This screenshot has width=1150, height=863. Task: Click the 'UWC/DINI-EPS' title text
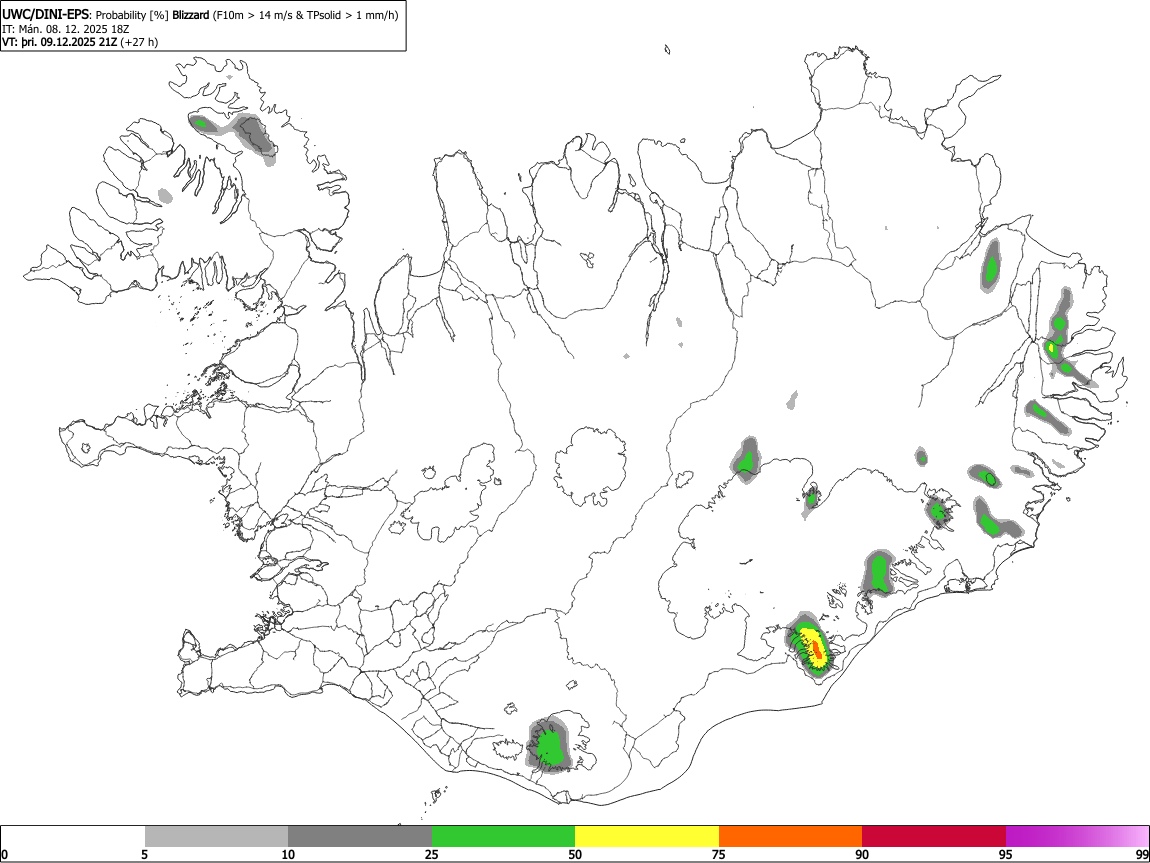46,15
